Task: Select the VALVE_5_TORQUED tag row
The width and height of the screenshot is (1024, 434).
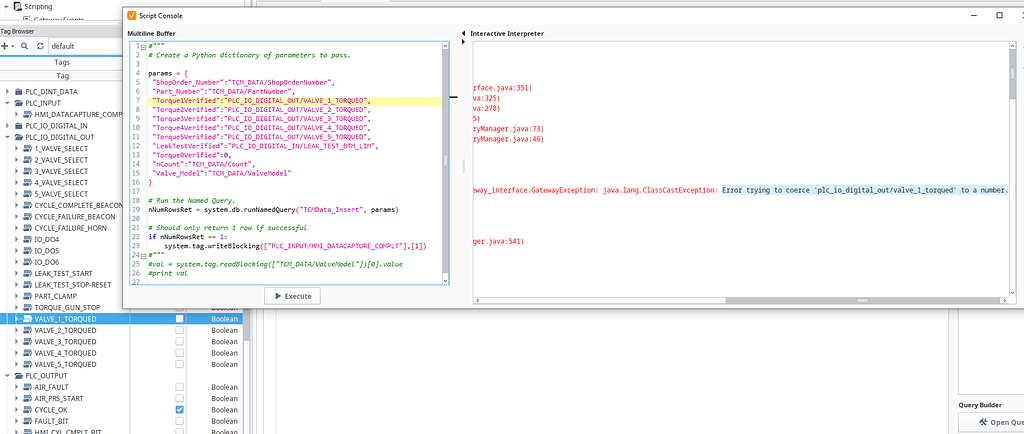Action: click(121, 364)
